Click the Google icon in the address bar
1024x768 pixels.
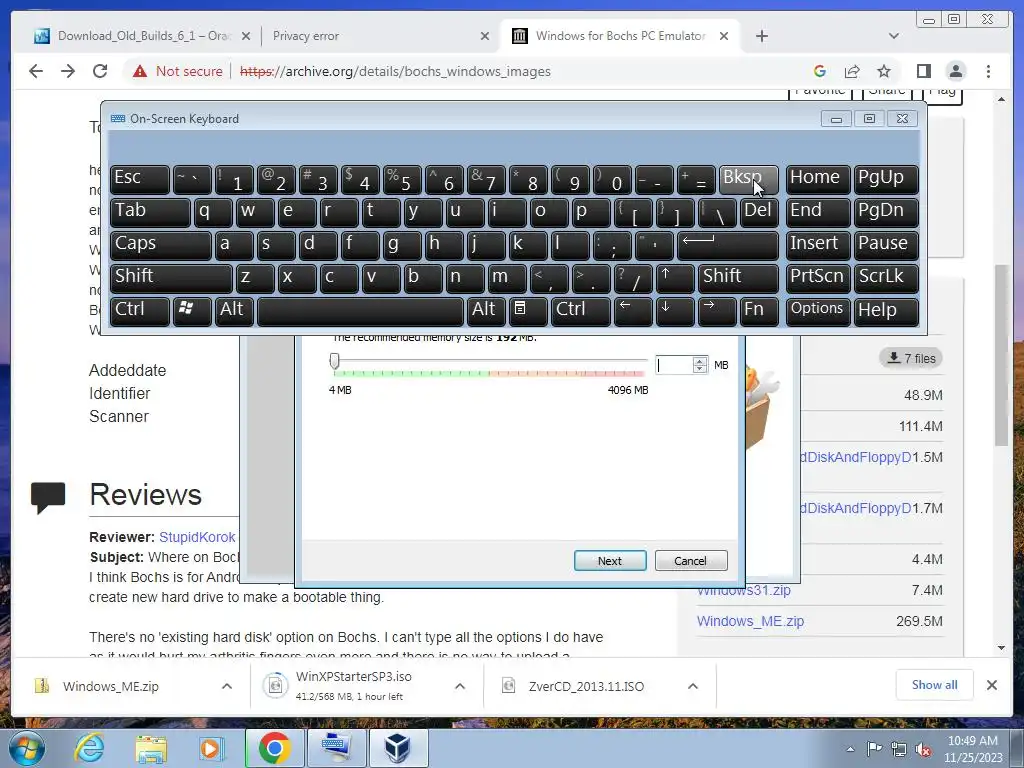[820, 71]
